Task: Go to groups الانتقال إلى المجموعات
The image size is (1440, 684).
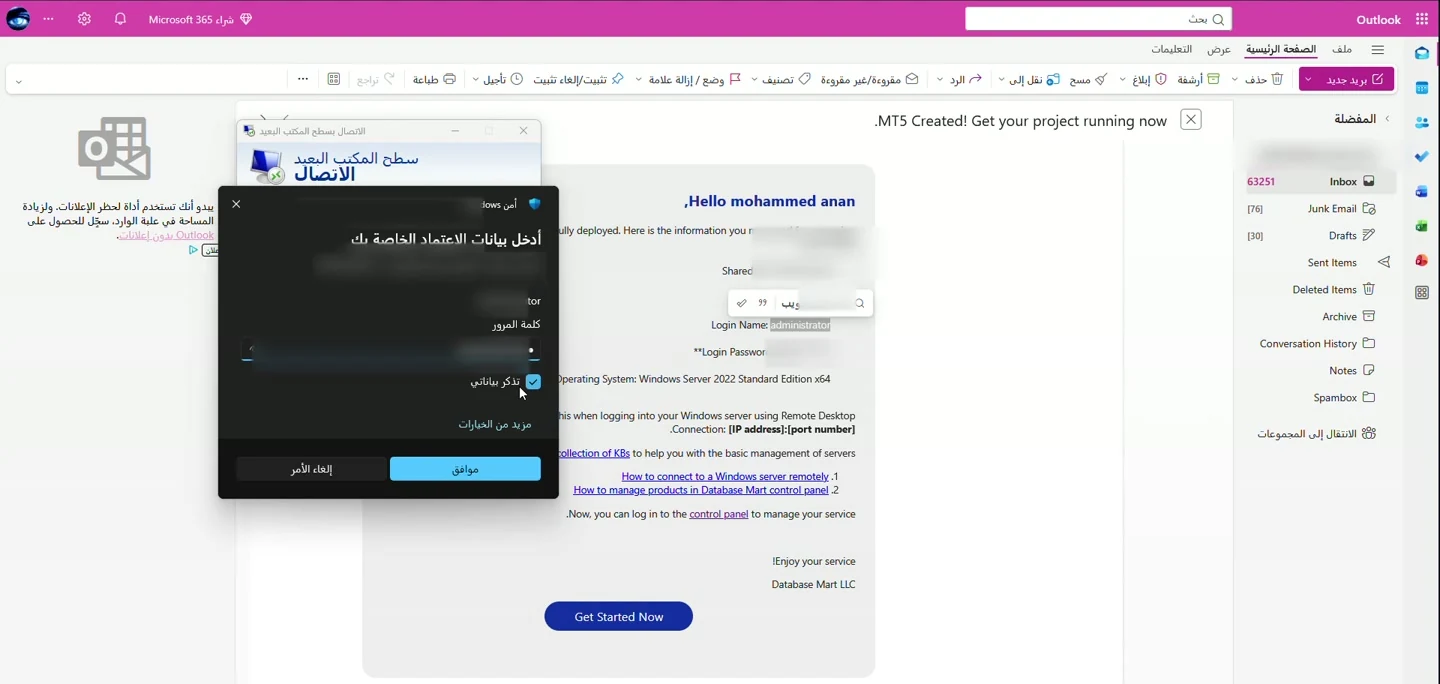Action: pos(1316,434)
